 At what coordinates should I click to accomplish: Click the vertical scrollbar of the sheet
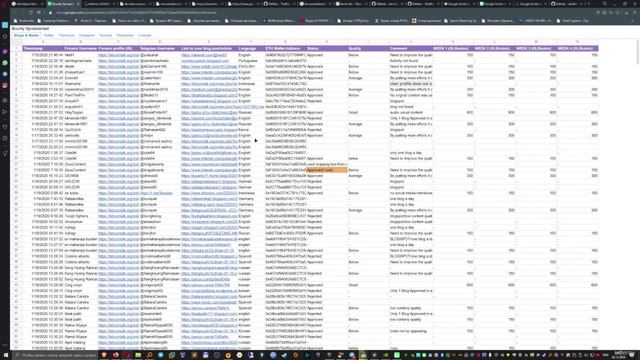click(x=637, y=52)
